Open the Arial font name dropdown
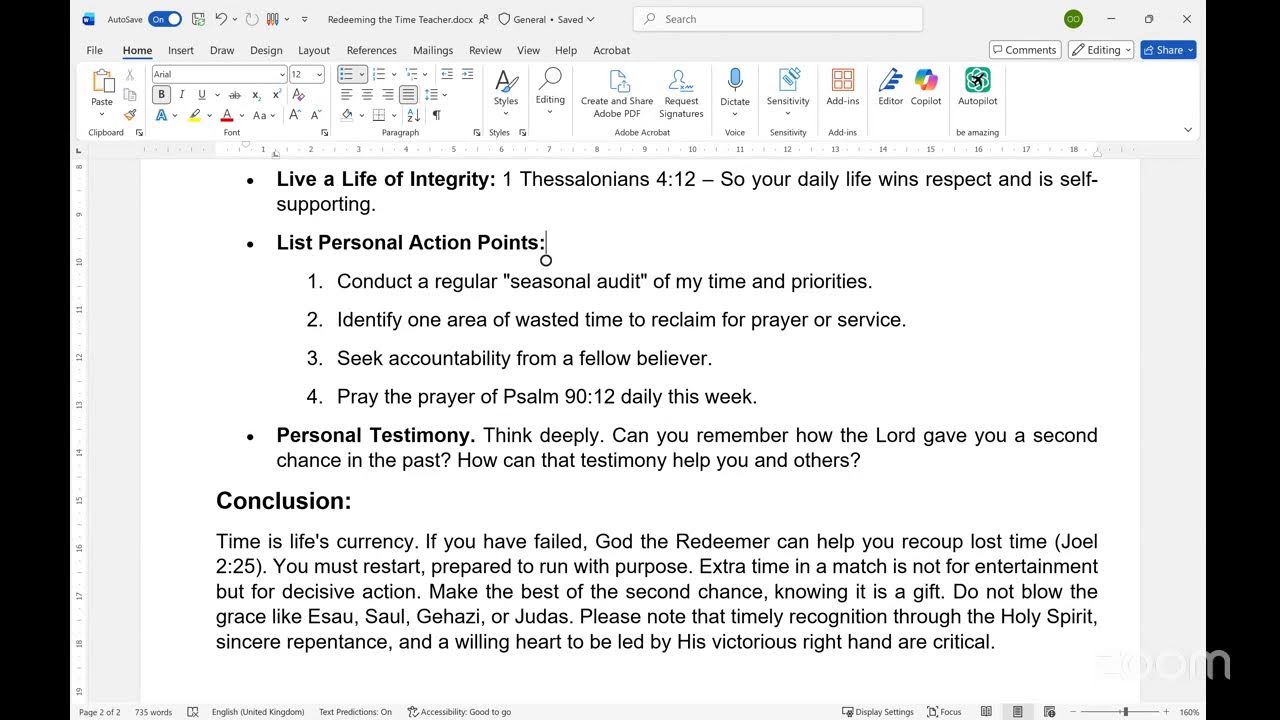 point(281,75)
